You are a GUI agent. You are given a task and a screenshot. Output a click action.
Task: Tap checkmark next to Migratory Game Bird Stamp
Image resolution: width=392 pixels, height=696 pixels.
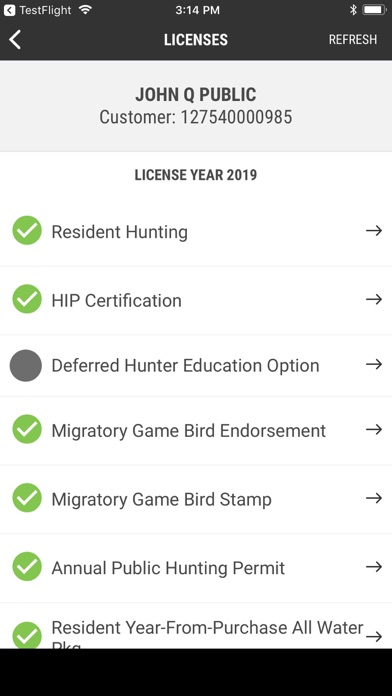(27, 498)
